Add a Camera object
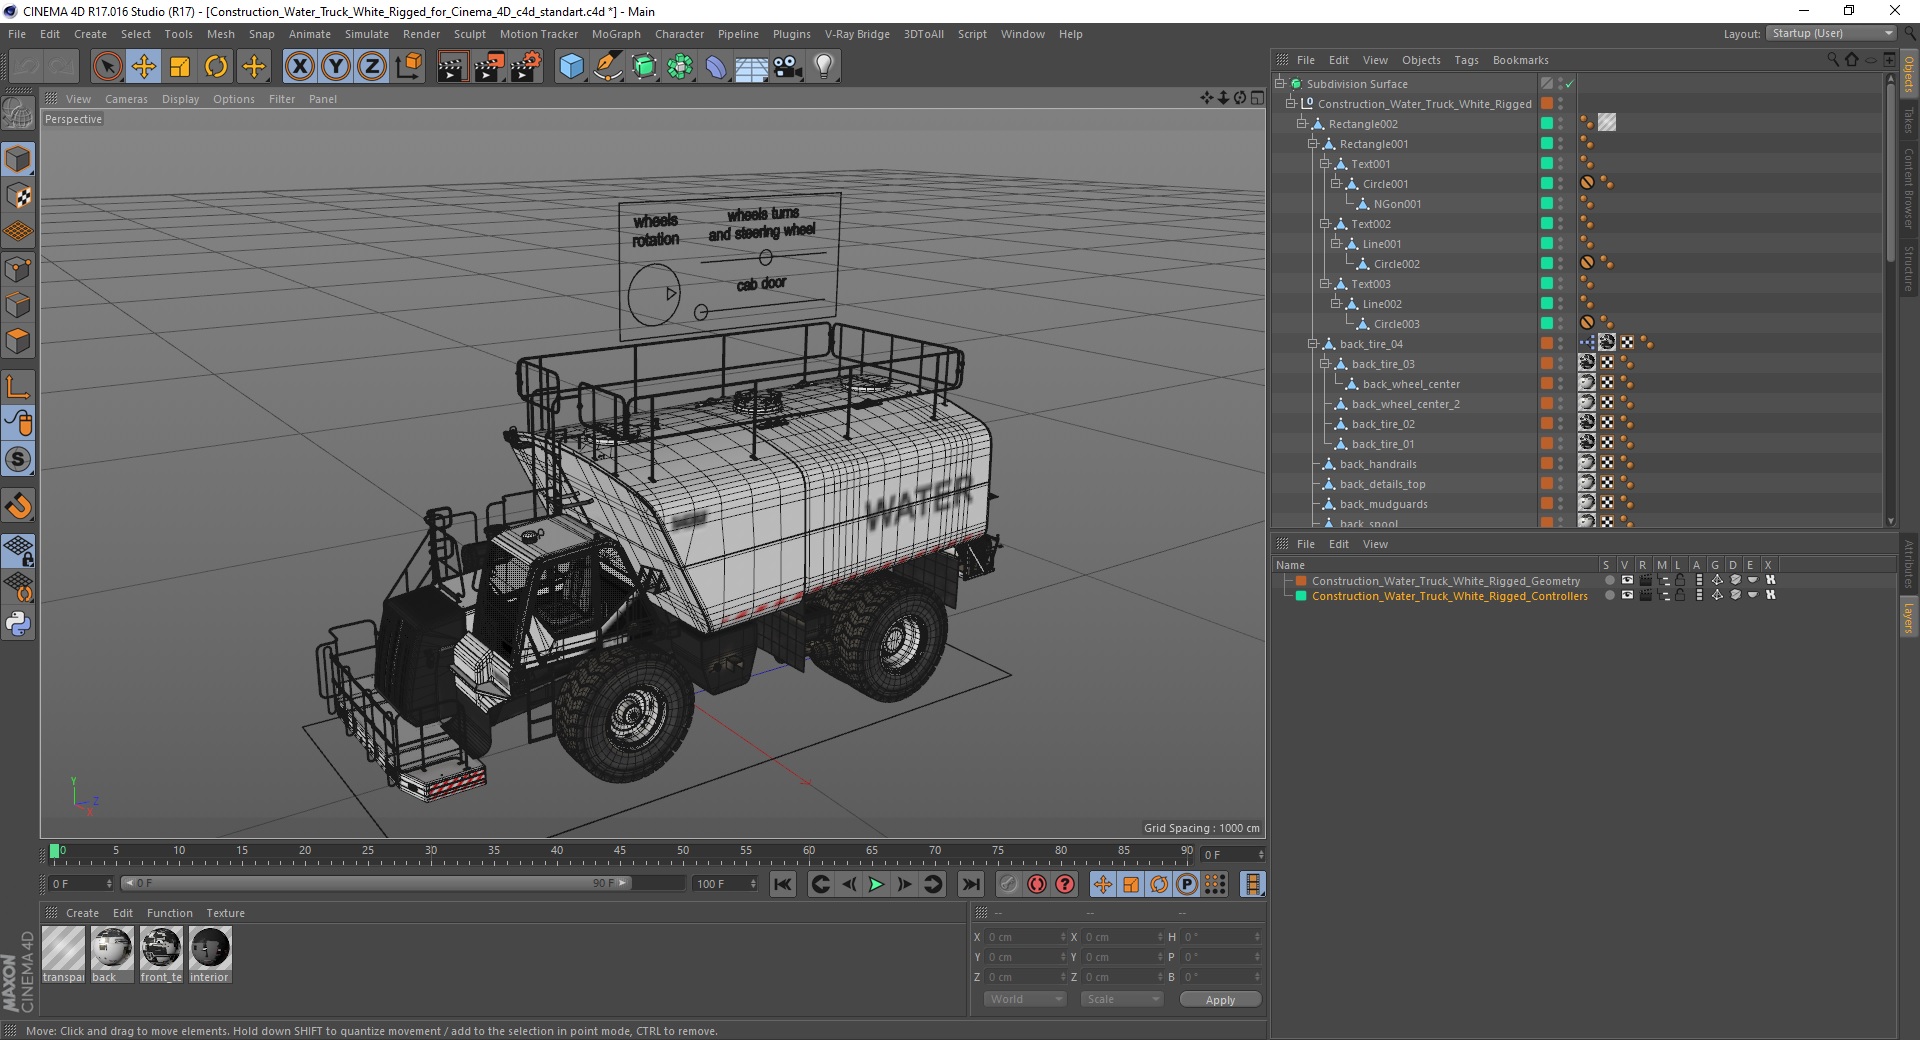The image size is (1920, 1040). pyautogui.click(x=788, y=67)
